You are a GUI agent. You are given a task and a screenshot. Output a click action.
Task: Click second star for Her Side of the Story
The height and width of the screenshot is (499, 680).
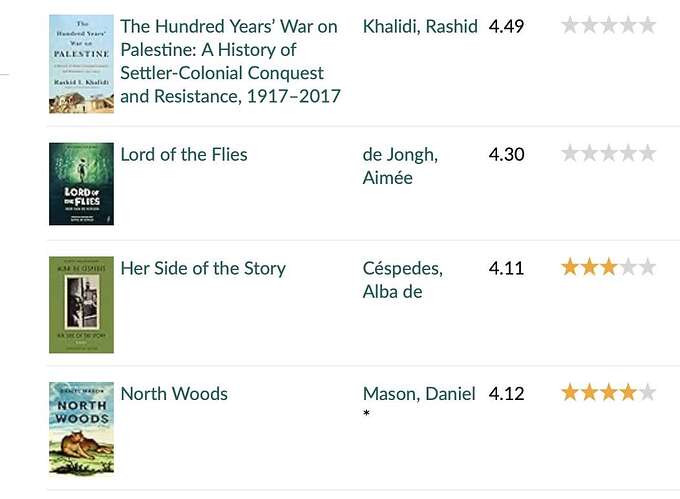coord(589,267)
